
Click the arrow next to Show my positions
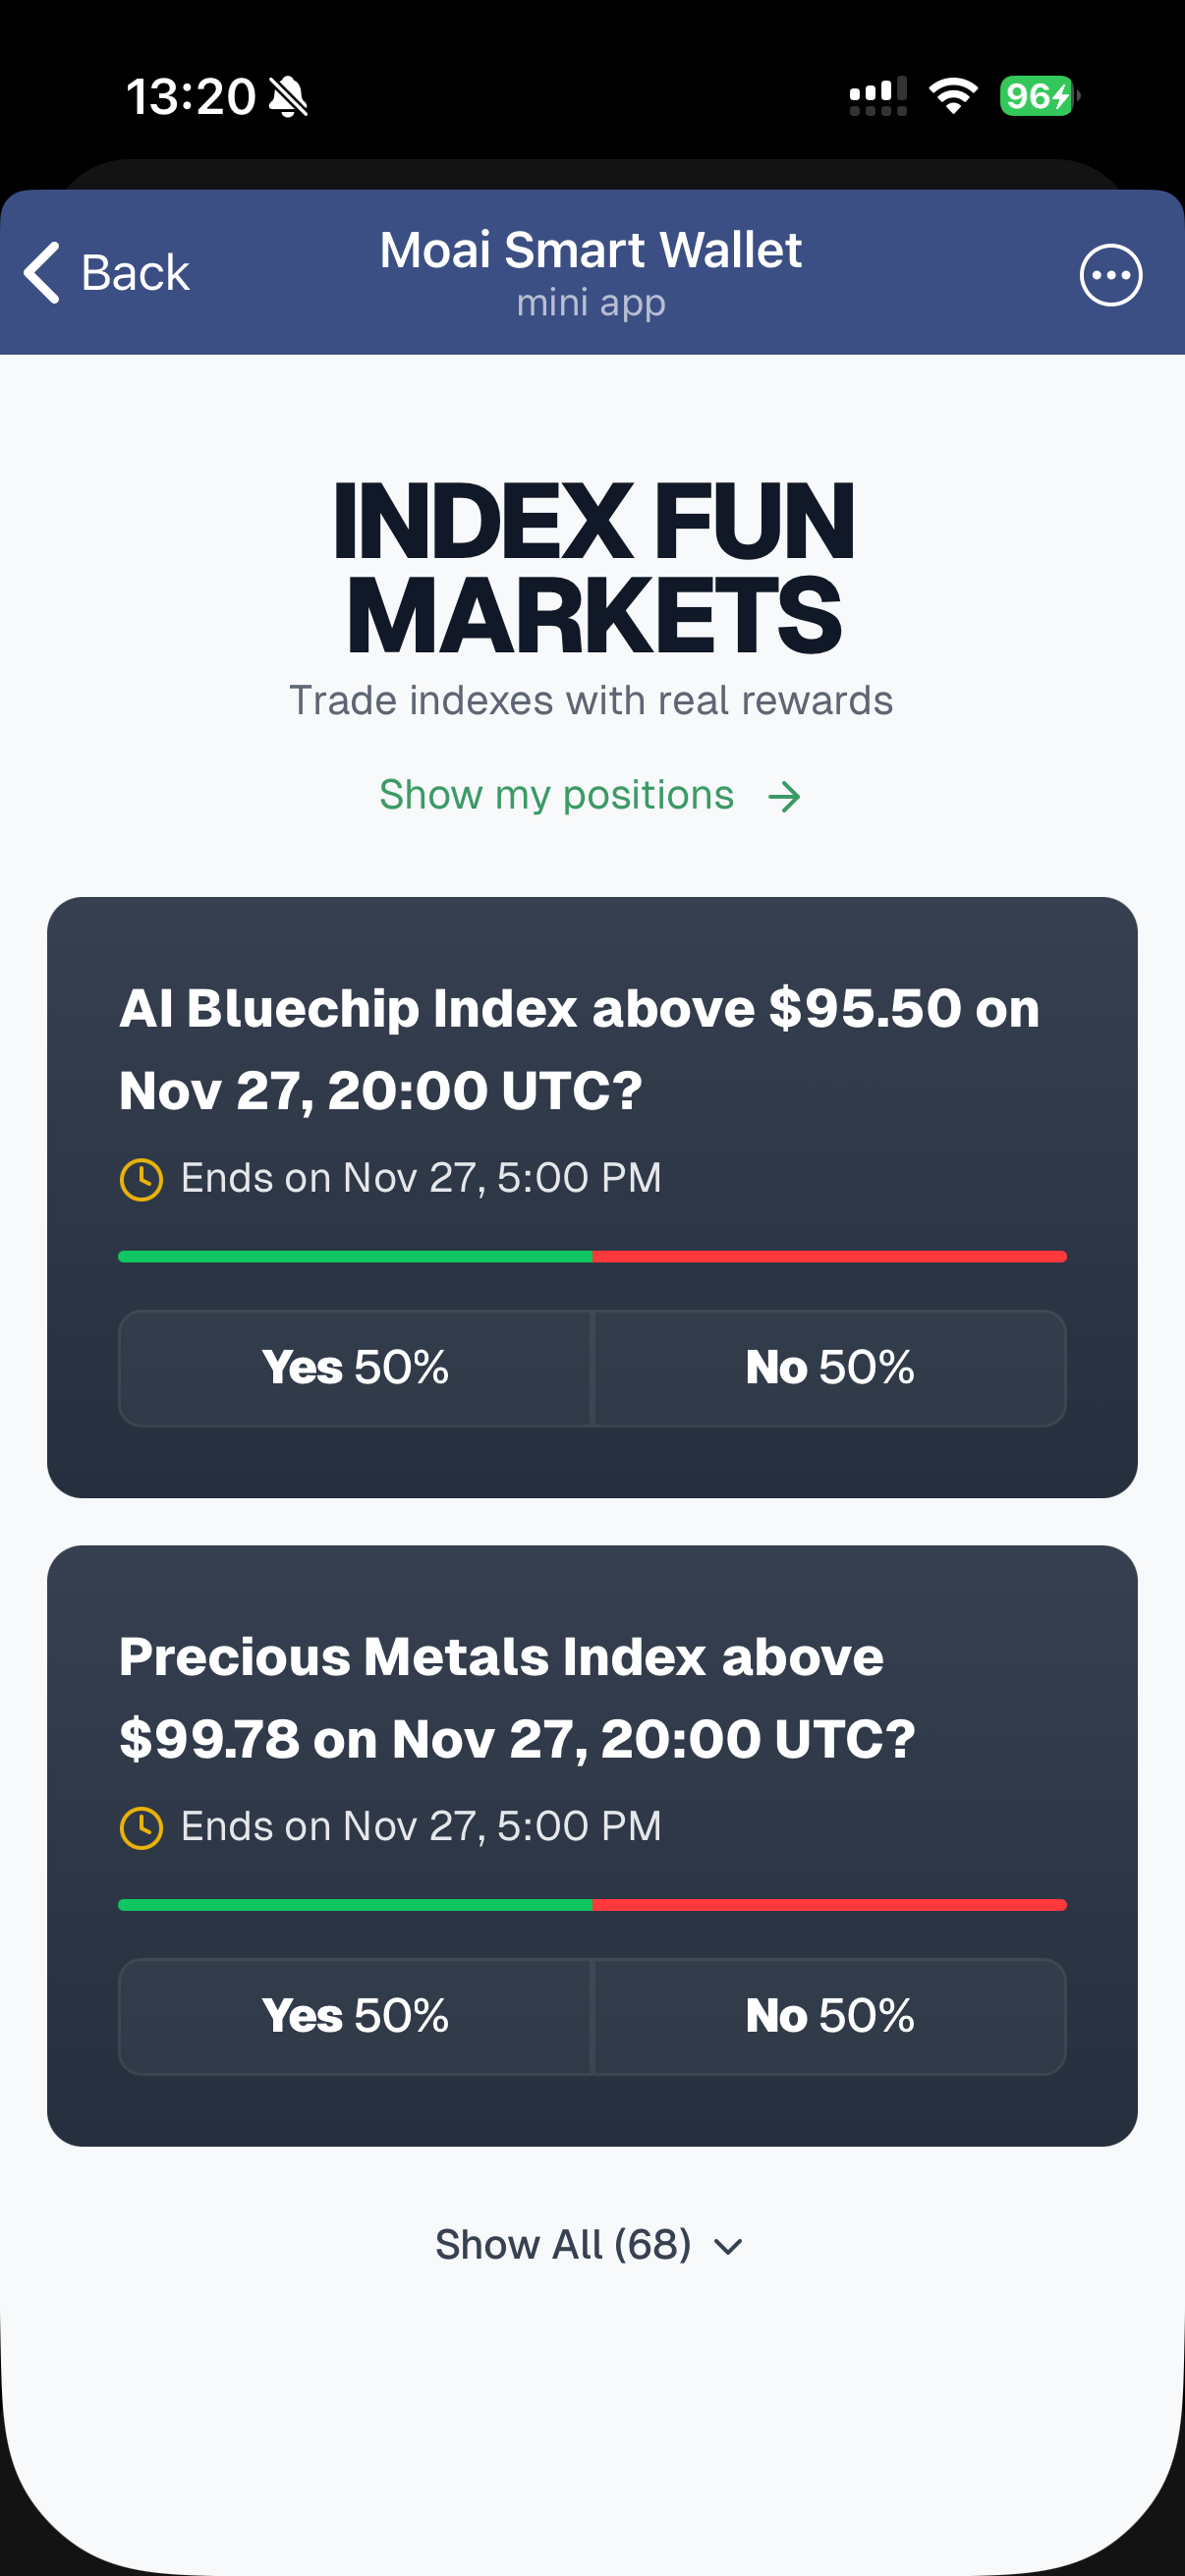click(x=784, y=797)
